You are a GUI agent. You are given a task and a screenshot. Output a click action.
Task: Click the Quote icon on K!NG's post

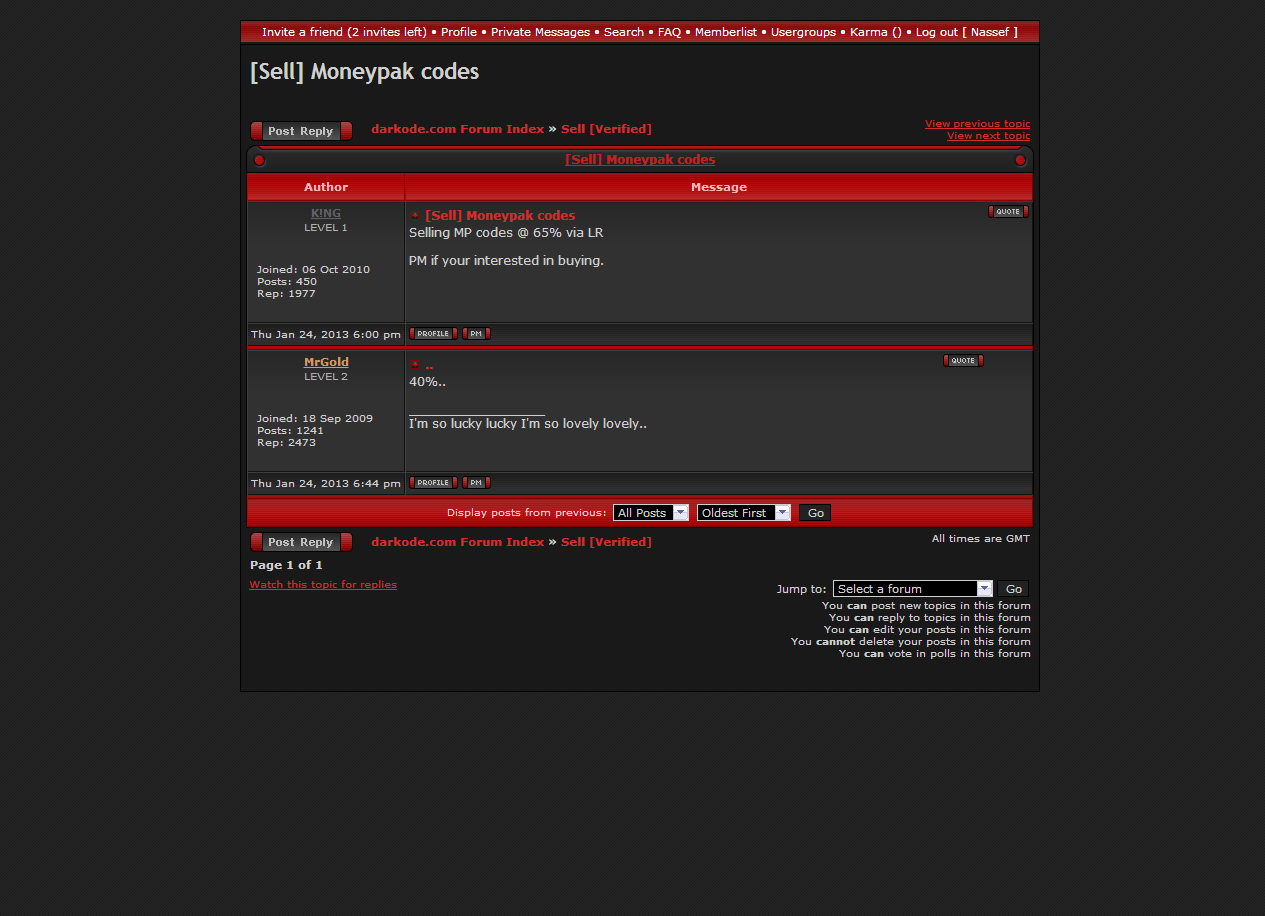click(1008, 211)
